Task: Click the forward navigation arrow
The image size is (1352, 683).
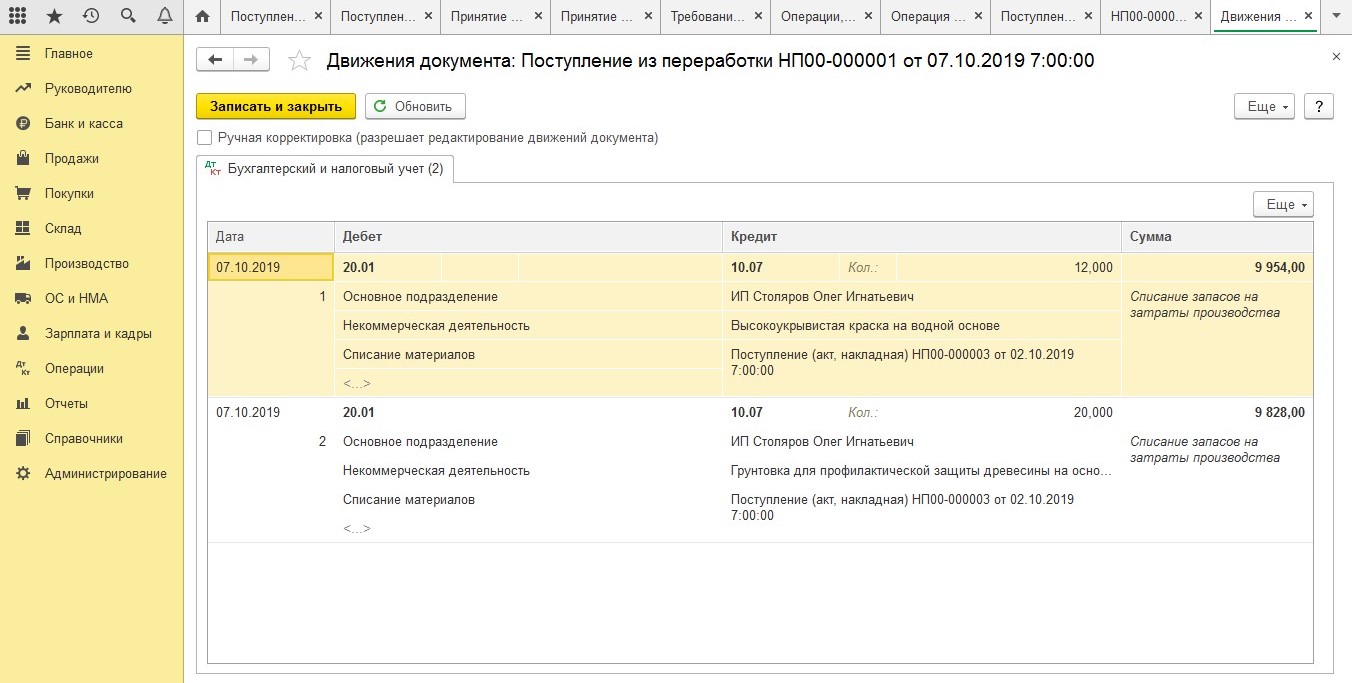Action: [x=251, y=60]
